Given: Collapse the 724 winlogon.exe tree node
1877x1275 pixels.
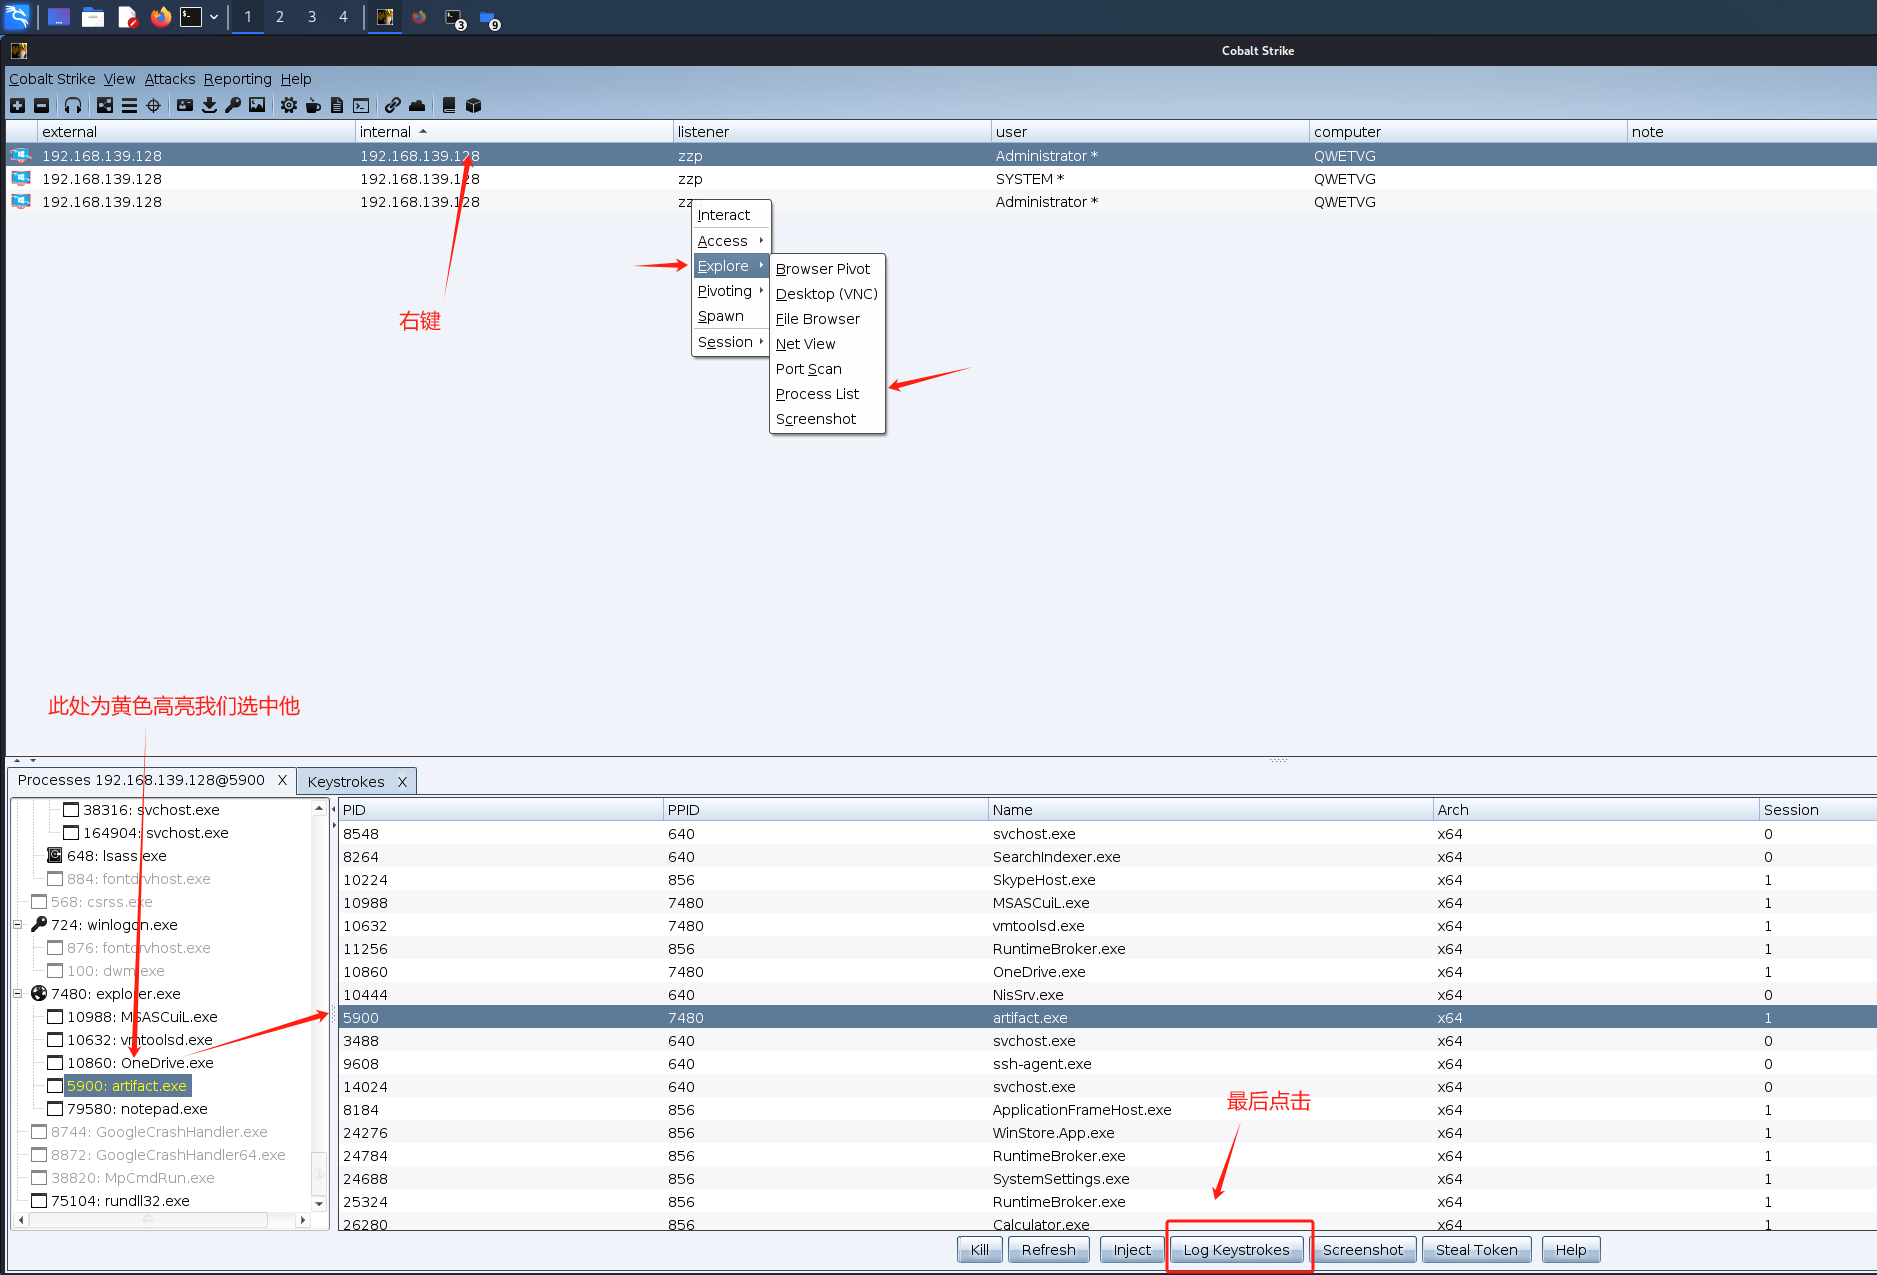Looking at the screenshot, I should tap(18, 925).
